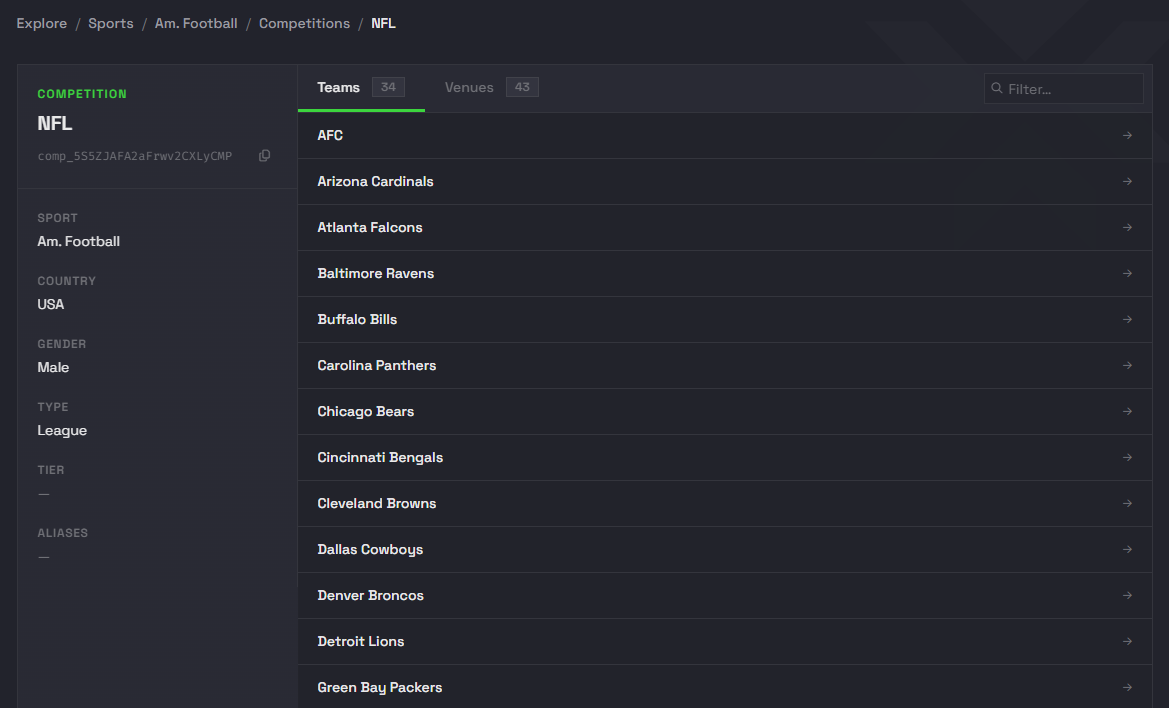This screenshot has height=708, width=1169.
Task: Open the Arizona Cardinals team
Action: (x=725, y=182)
